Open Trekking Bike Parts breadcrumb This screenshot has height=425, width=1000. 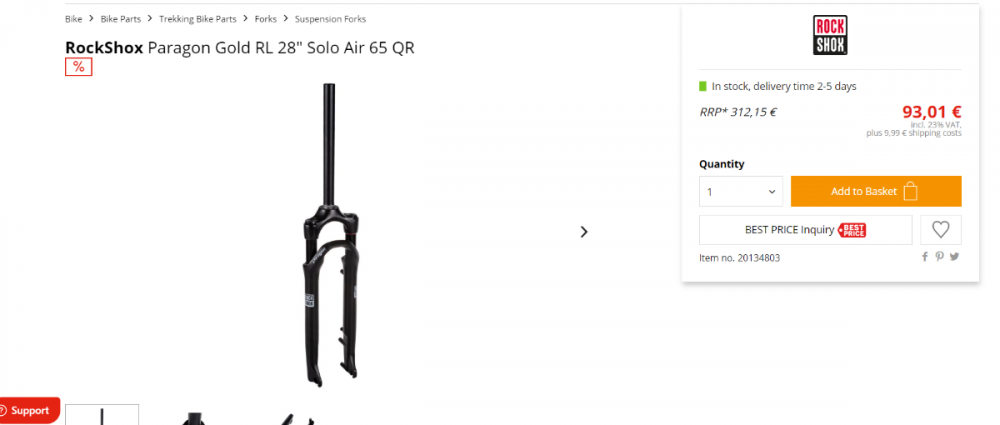(x=198, y=19)
